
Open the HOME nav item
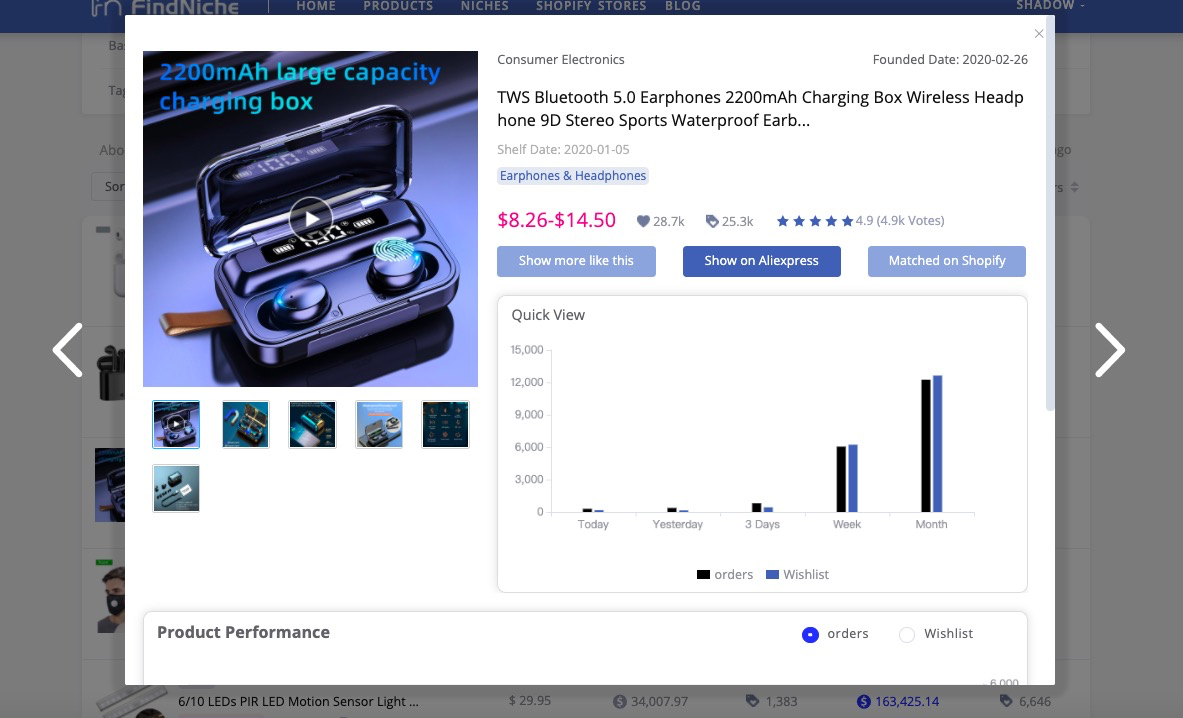pos(316,6)
